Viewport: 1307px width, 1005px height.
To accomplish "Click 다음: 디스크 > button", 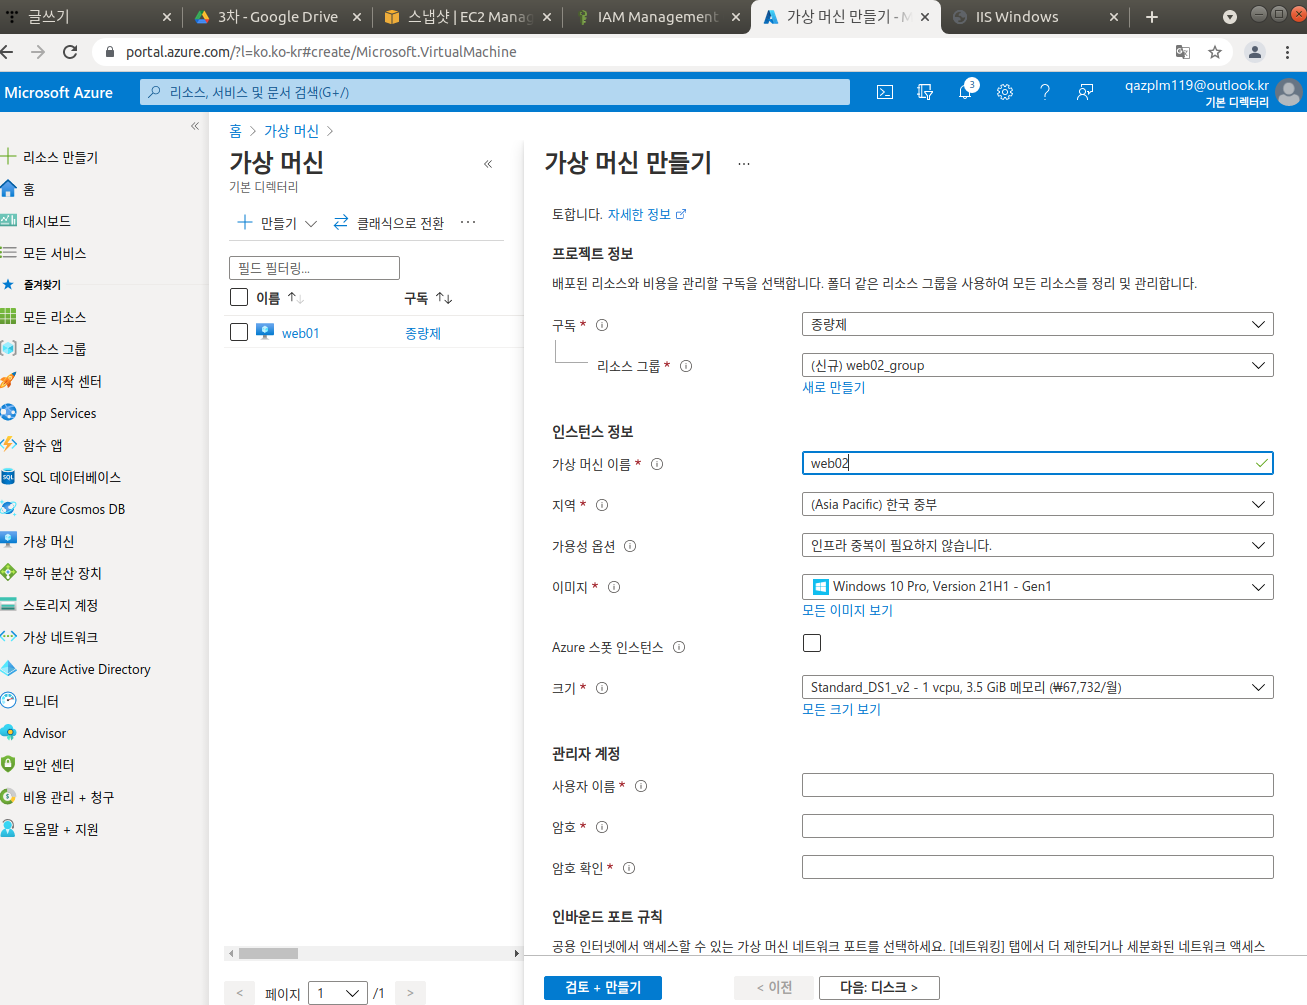I will (879, 987).
